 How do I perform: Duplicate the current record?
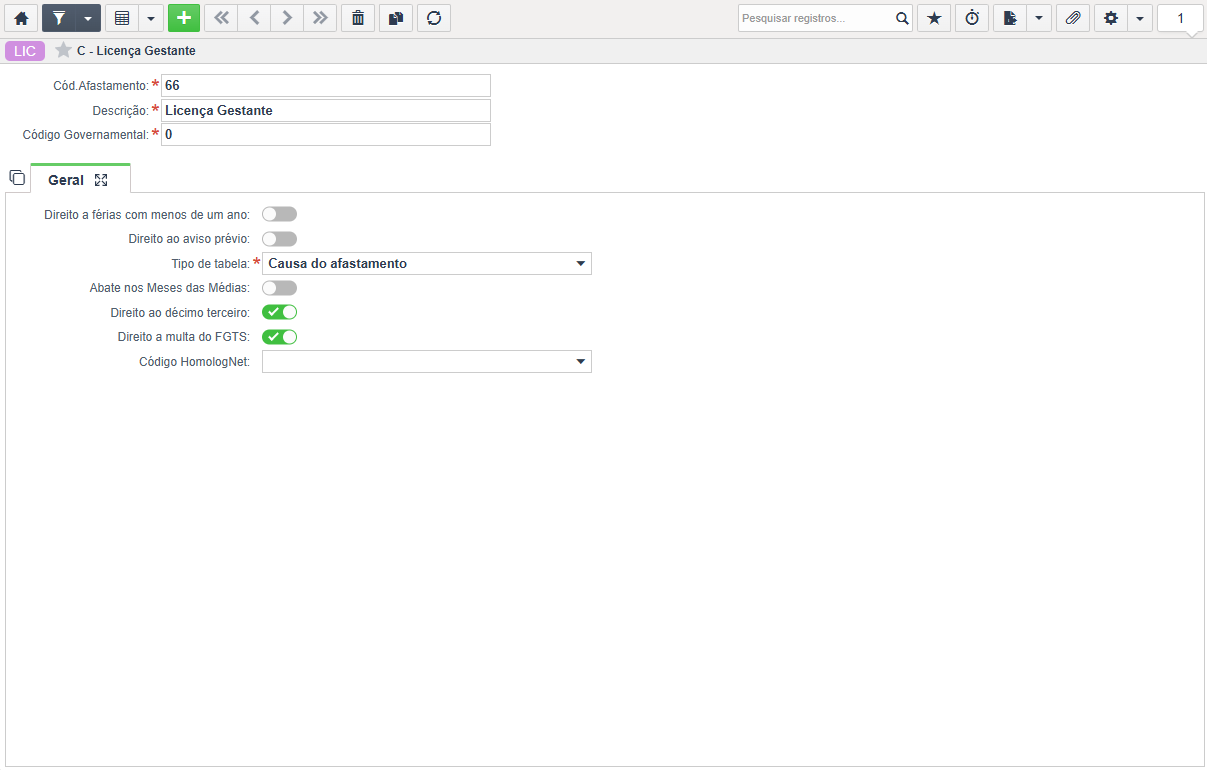396,18
